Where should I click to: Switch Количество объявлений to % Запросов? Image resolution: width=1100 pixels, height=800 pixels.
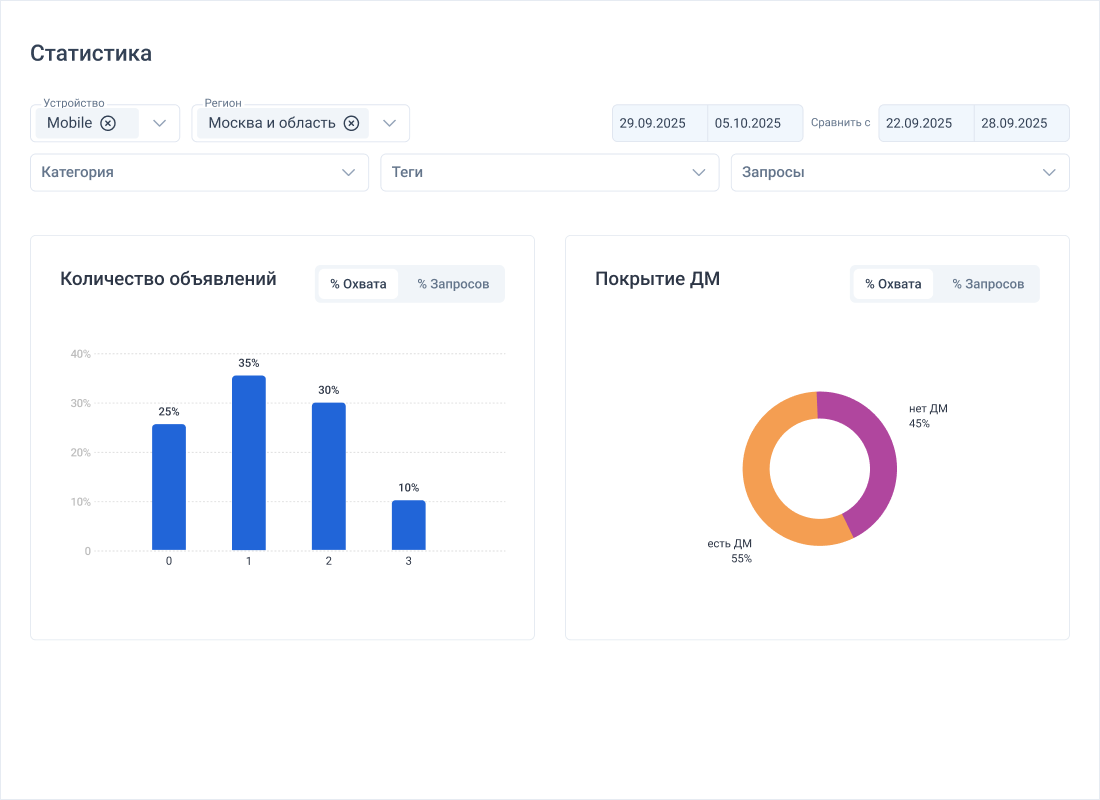pyautogui.click(x=453, y=284)
